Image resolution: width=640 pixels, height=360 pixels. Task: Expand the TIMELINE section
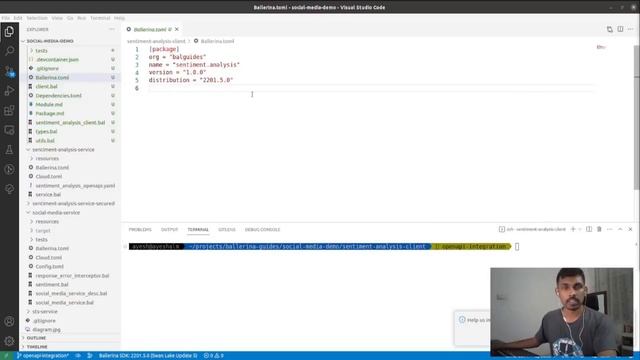click(37, 347)
